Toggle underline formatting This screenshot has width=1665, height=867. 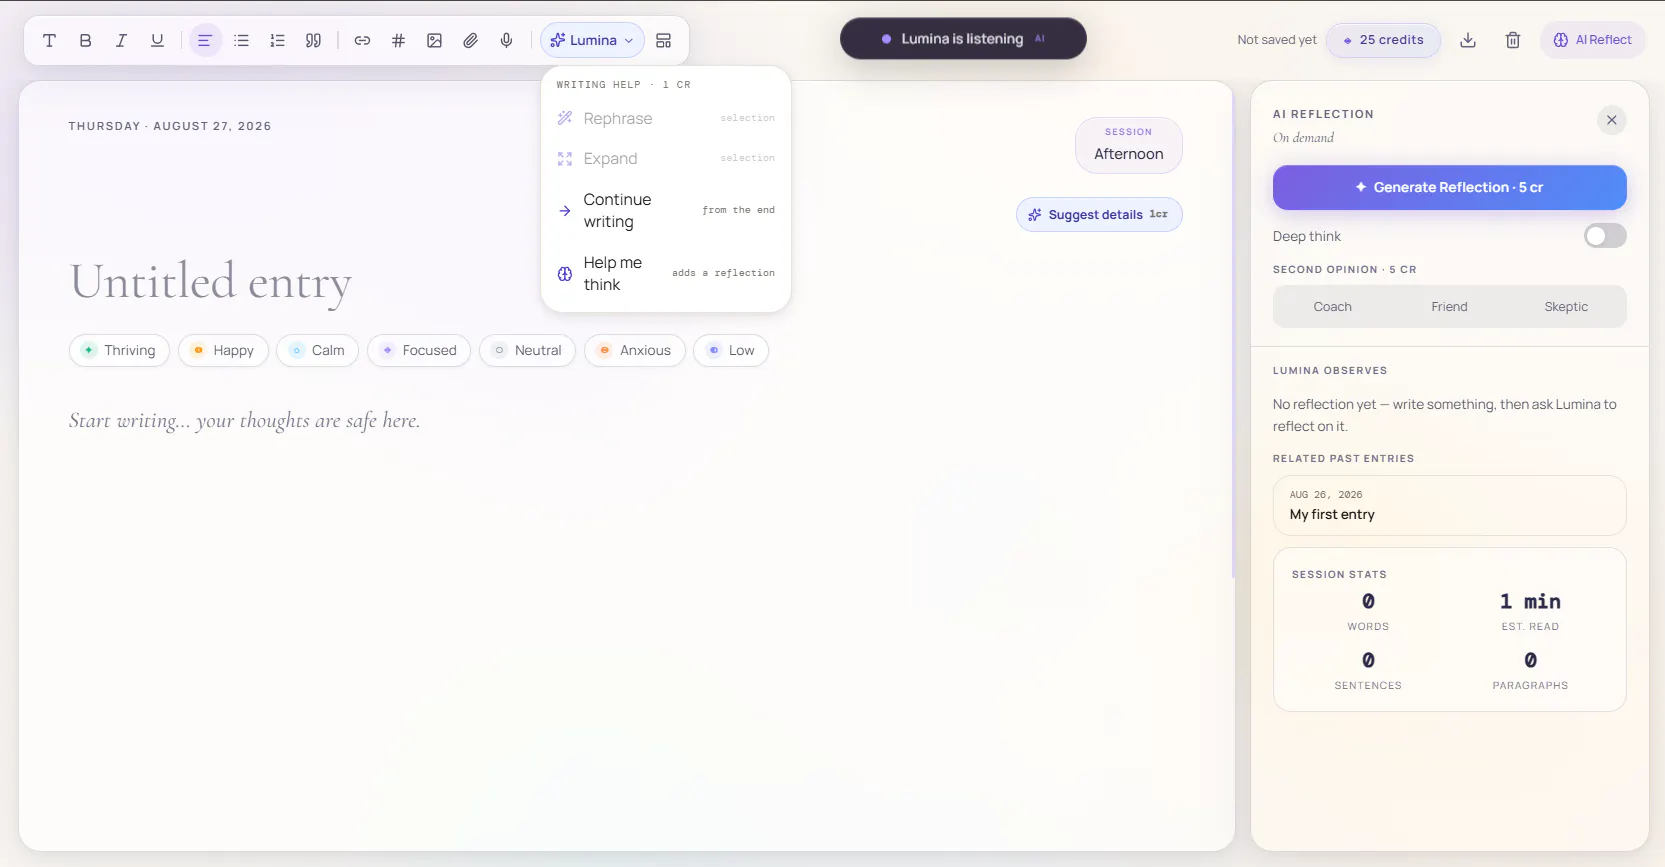157,41
